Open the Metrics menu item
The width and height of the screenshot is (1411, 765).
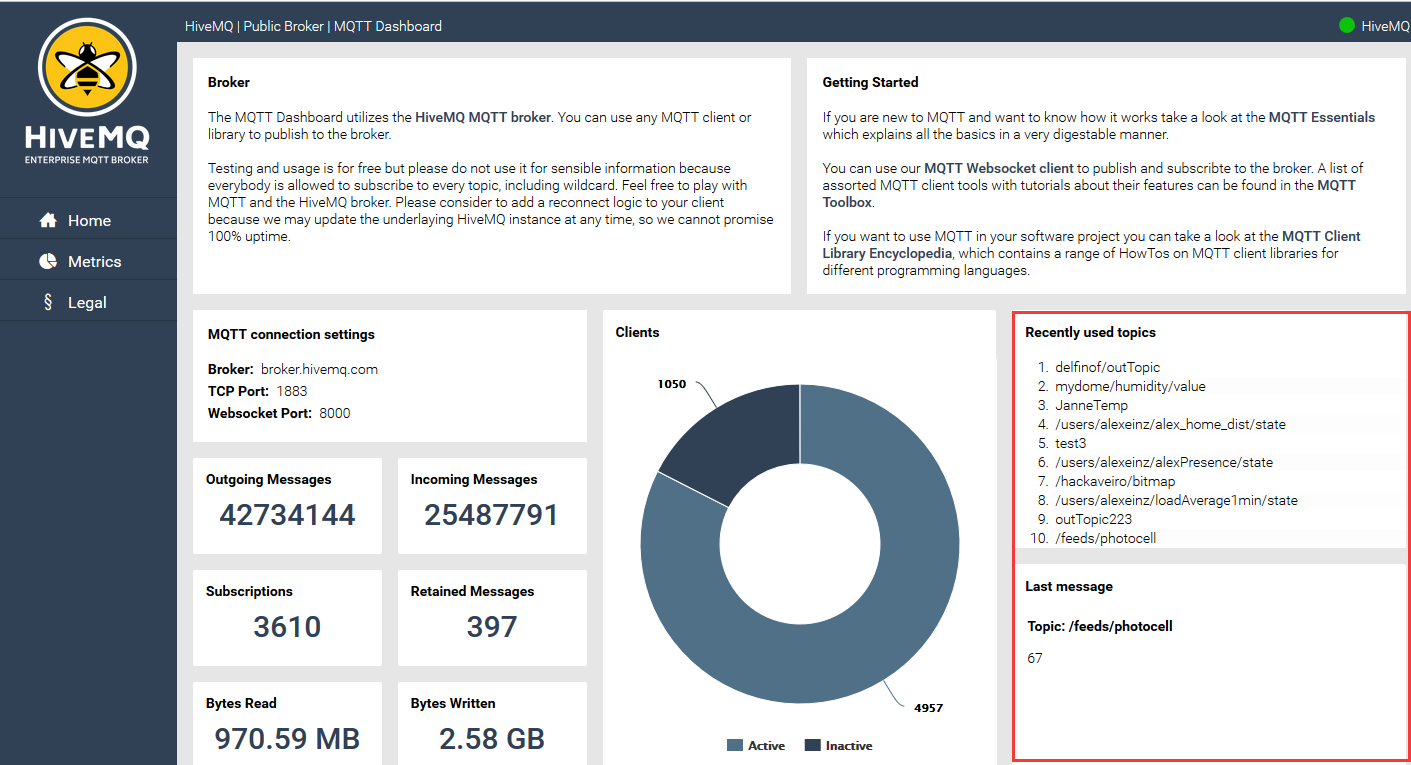coord(88,261)
